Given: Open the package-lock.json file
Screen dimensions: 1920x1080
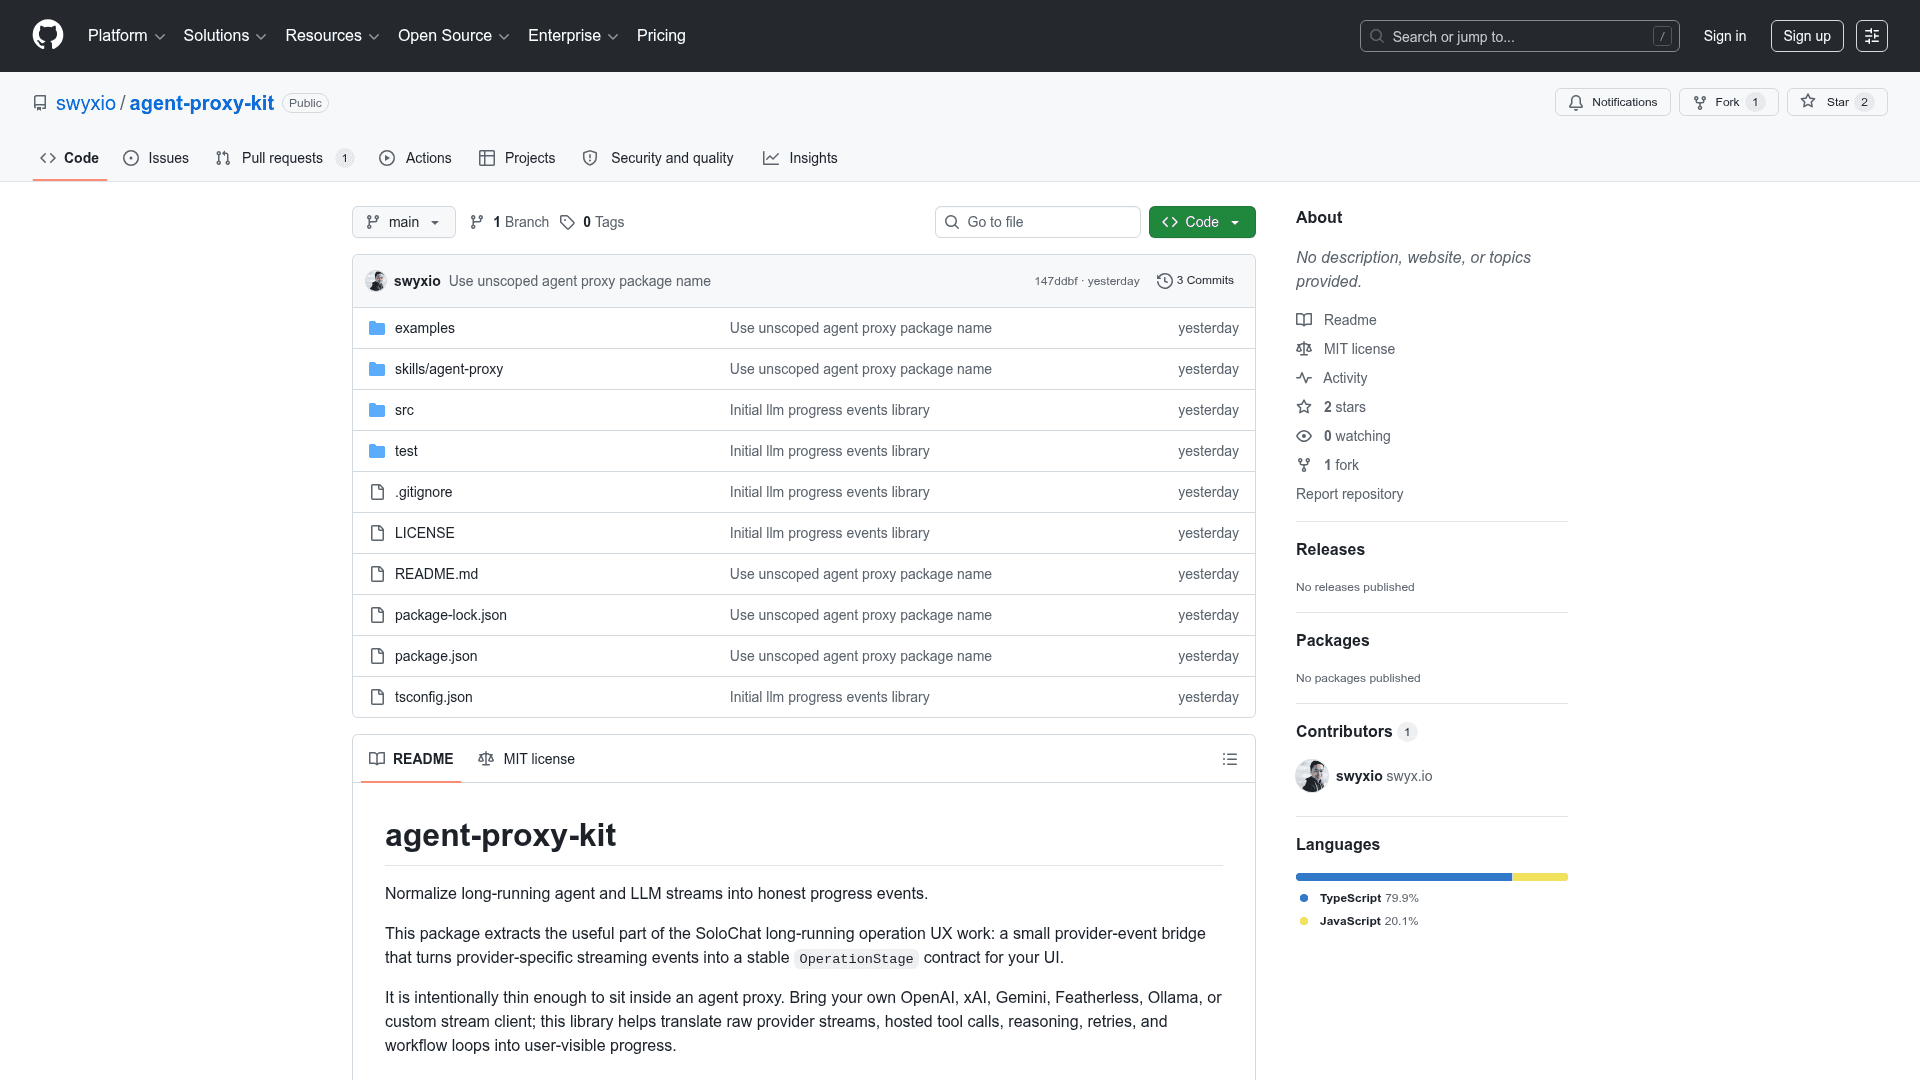Looking at the screenshot, I should click(x=451, y=615).
